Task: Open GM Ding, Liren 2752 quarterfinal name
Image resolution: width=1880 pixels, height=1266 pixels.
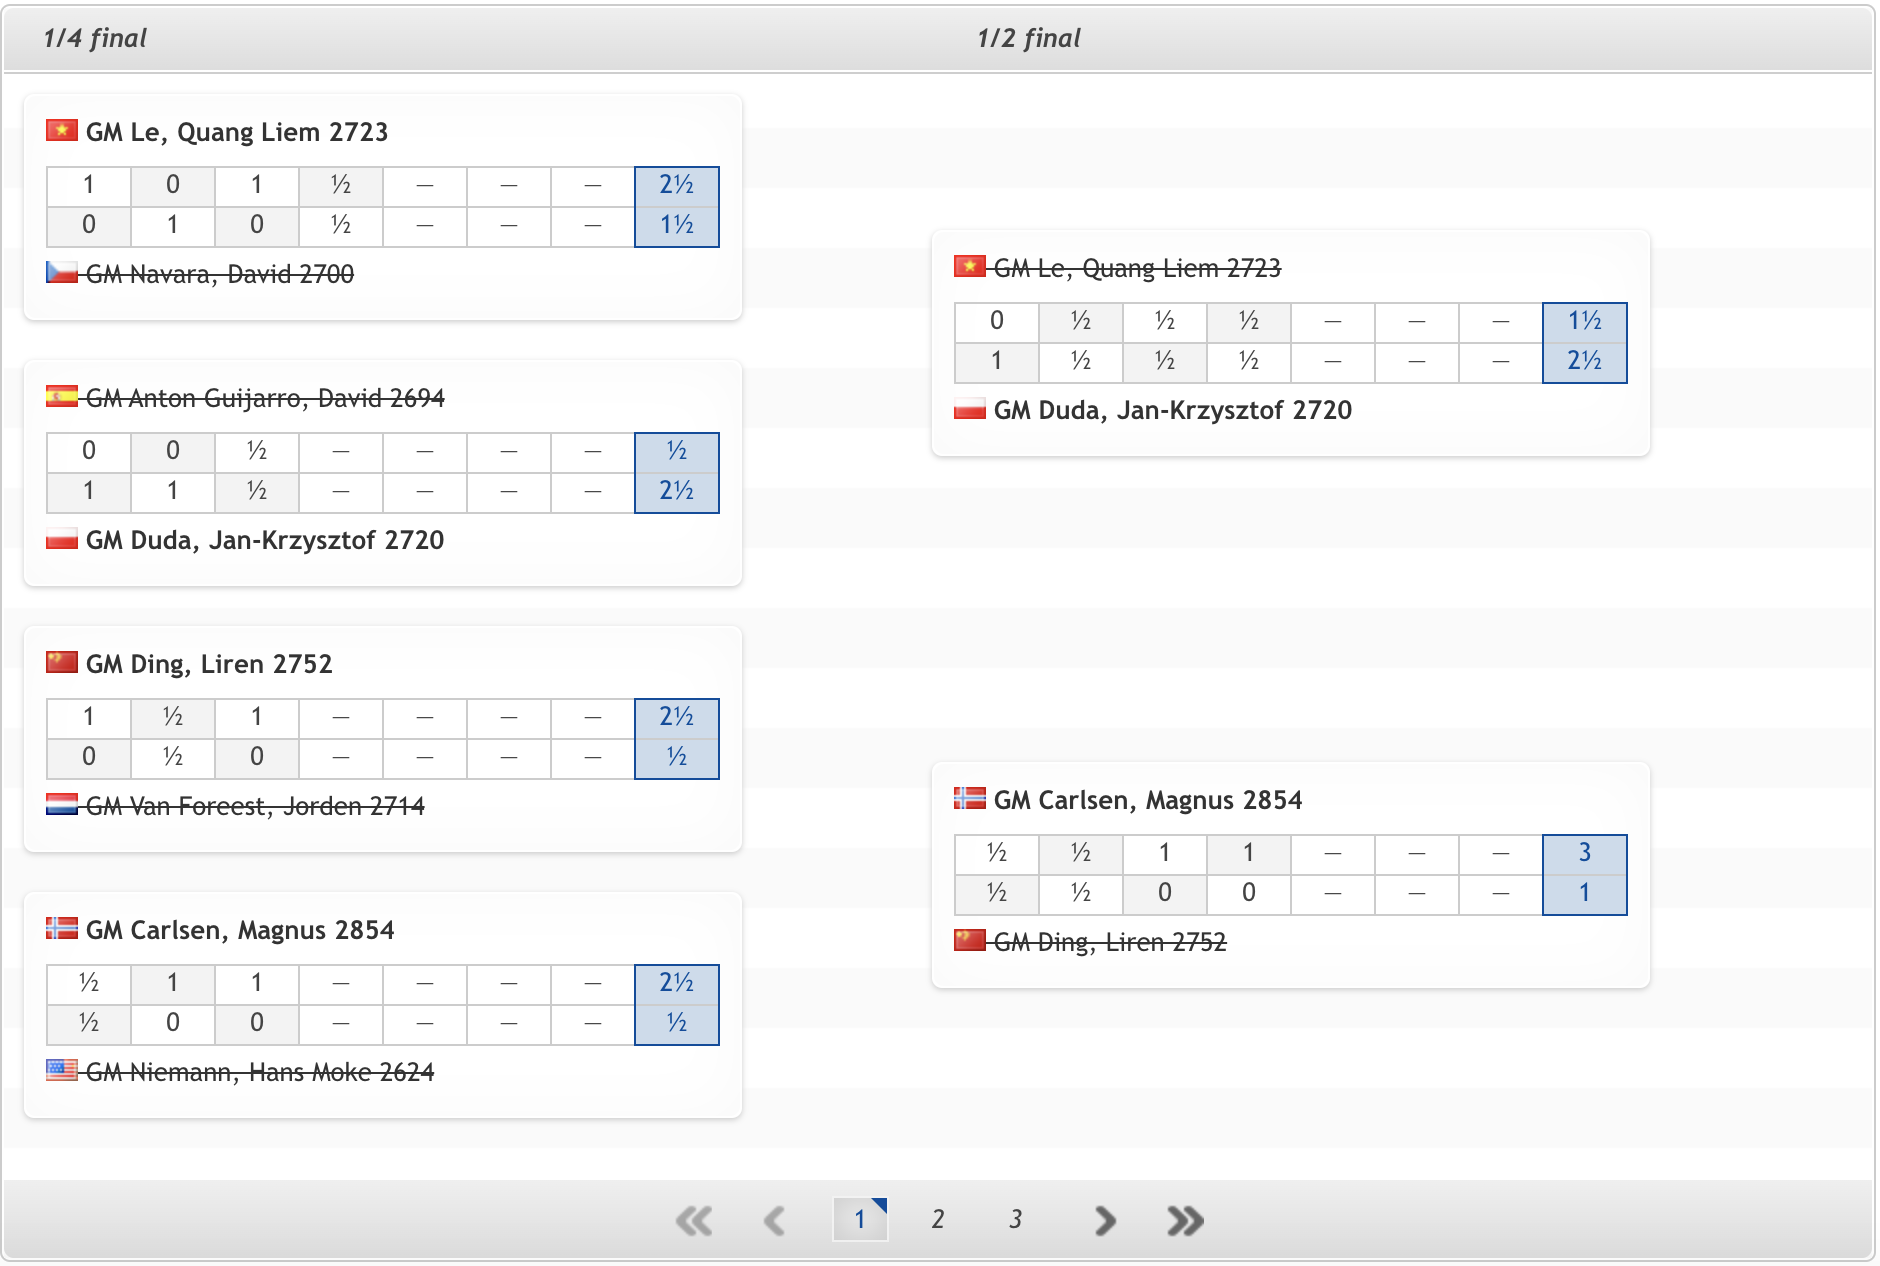Action: (209, 664)
